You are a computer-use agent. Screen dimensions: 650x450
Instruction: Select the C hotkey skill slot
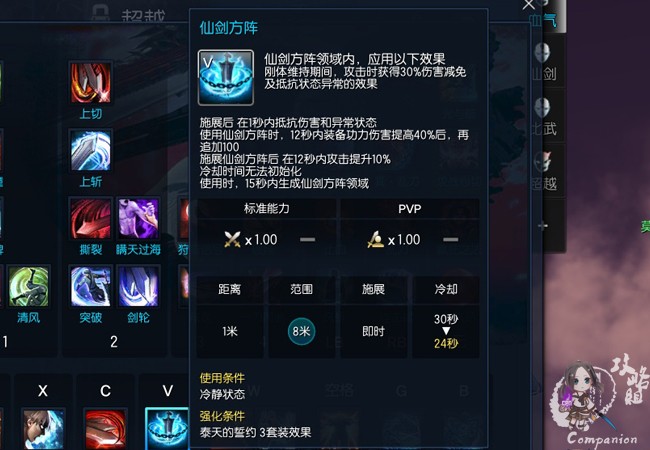105,429
